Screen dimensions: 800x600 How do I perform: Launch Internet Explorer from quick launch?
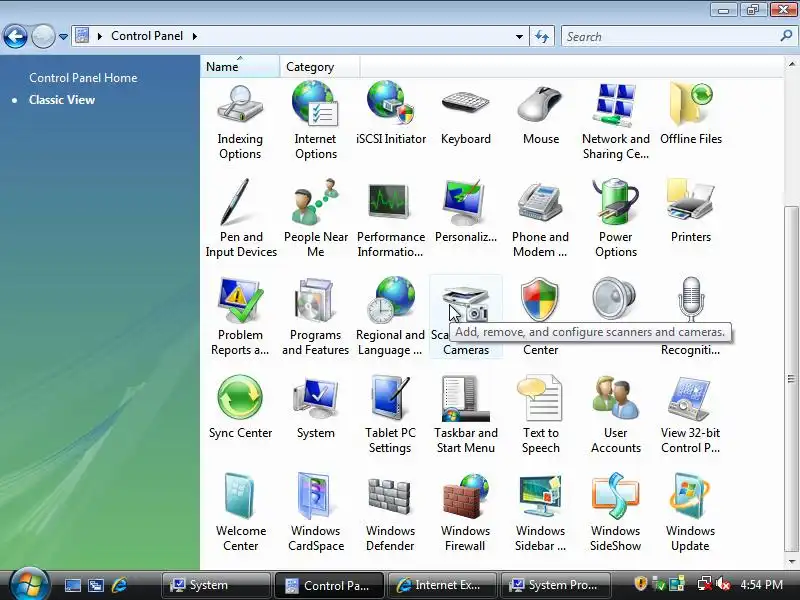tap(119, 585)
